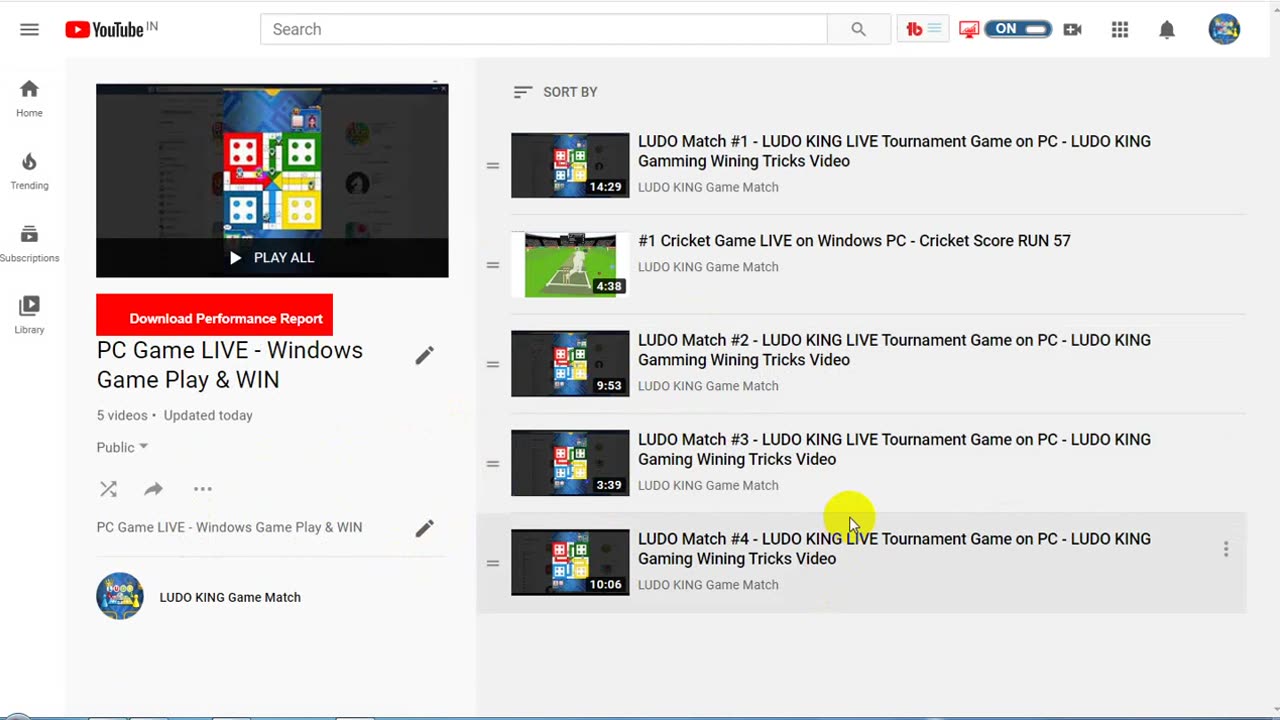This screenshot has height=720, width=1280.
Task: Edit the playlist description pencil icon
Action: tap(425, 528)
